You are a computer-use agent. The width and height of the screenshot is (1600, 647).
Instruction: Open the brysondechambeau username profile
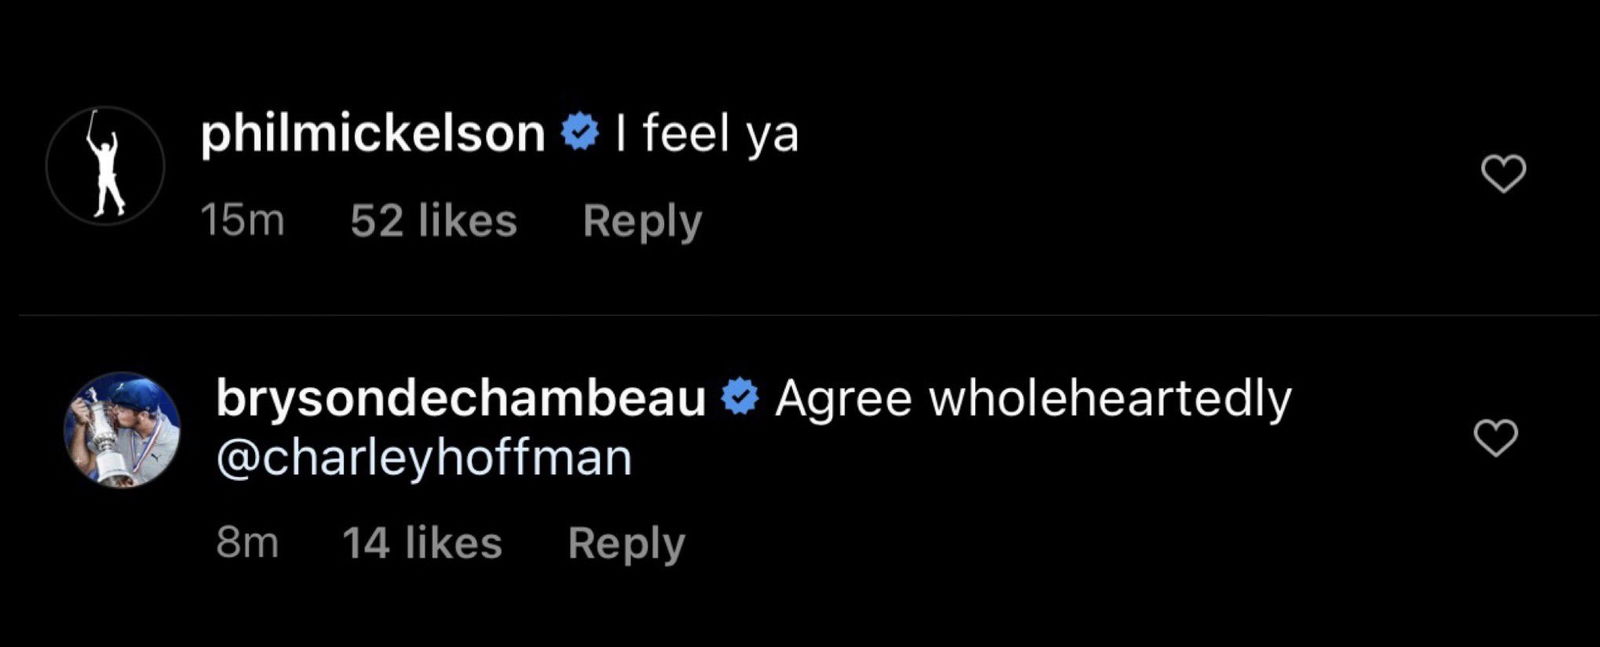tap(460, 398)
